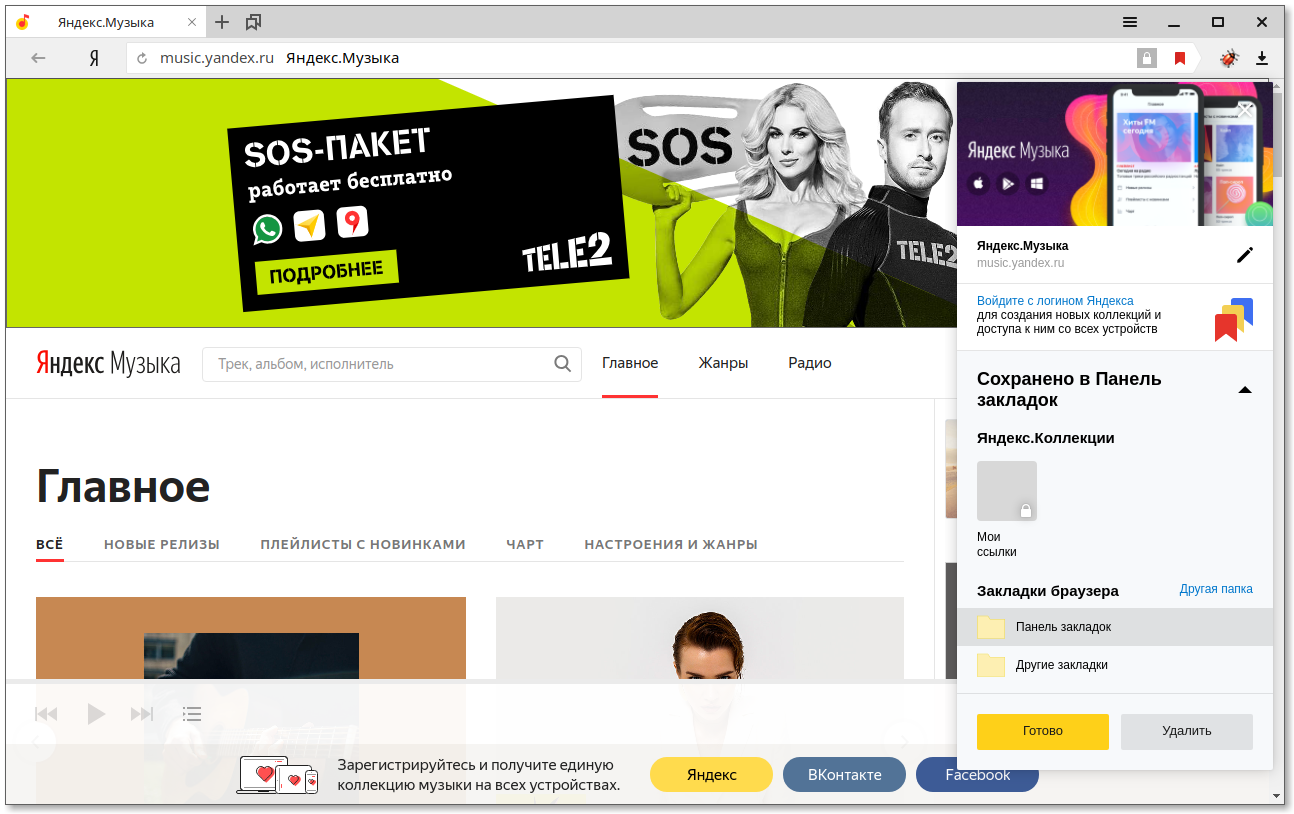Remove bookmark with 'Удалить' button
1294x814 pixels.
click(1187, 731)
